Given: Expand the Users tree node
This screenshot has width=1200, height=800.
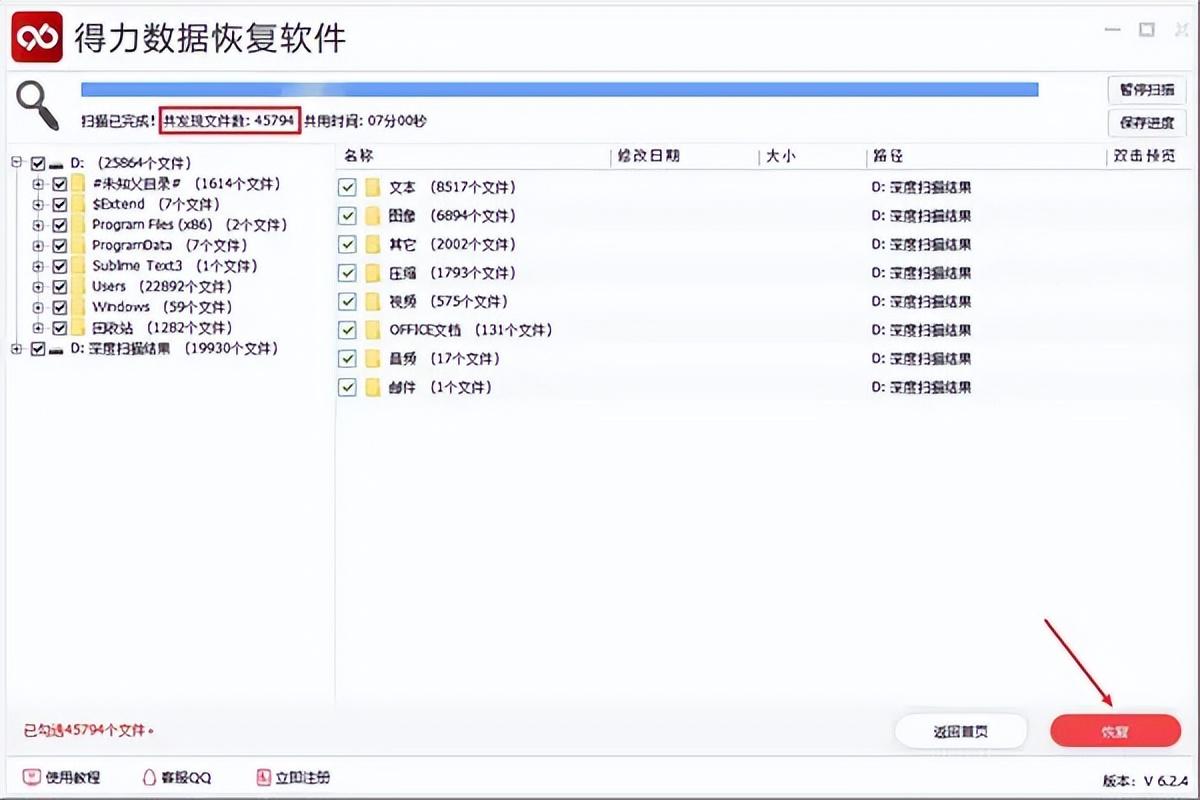Looking at the screenshot, I should pos(38,286).
